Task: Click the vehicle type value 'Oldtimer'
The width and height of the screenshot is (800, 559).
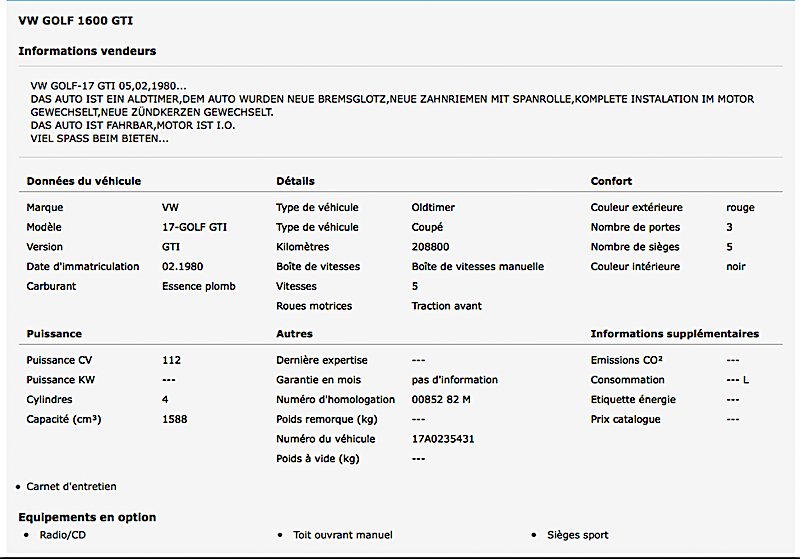Action: point(433,208)
